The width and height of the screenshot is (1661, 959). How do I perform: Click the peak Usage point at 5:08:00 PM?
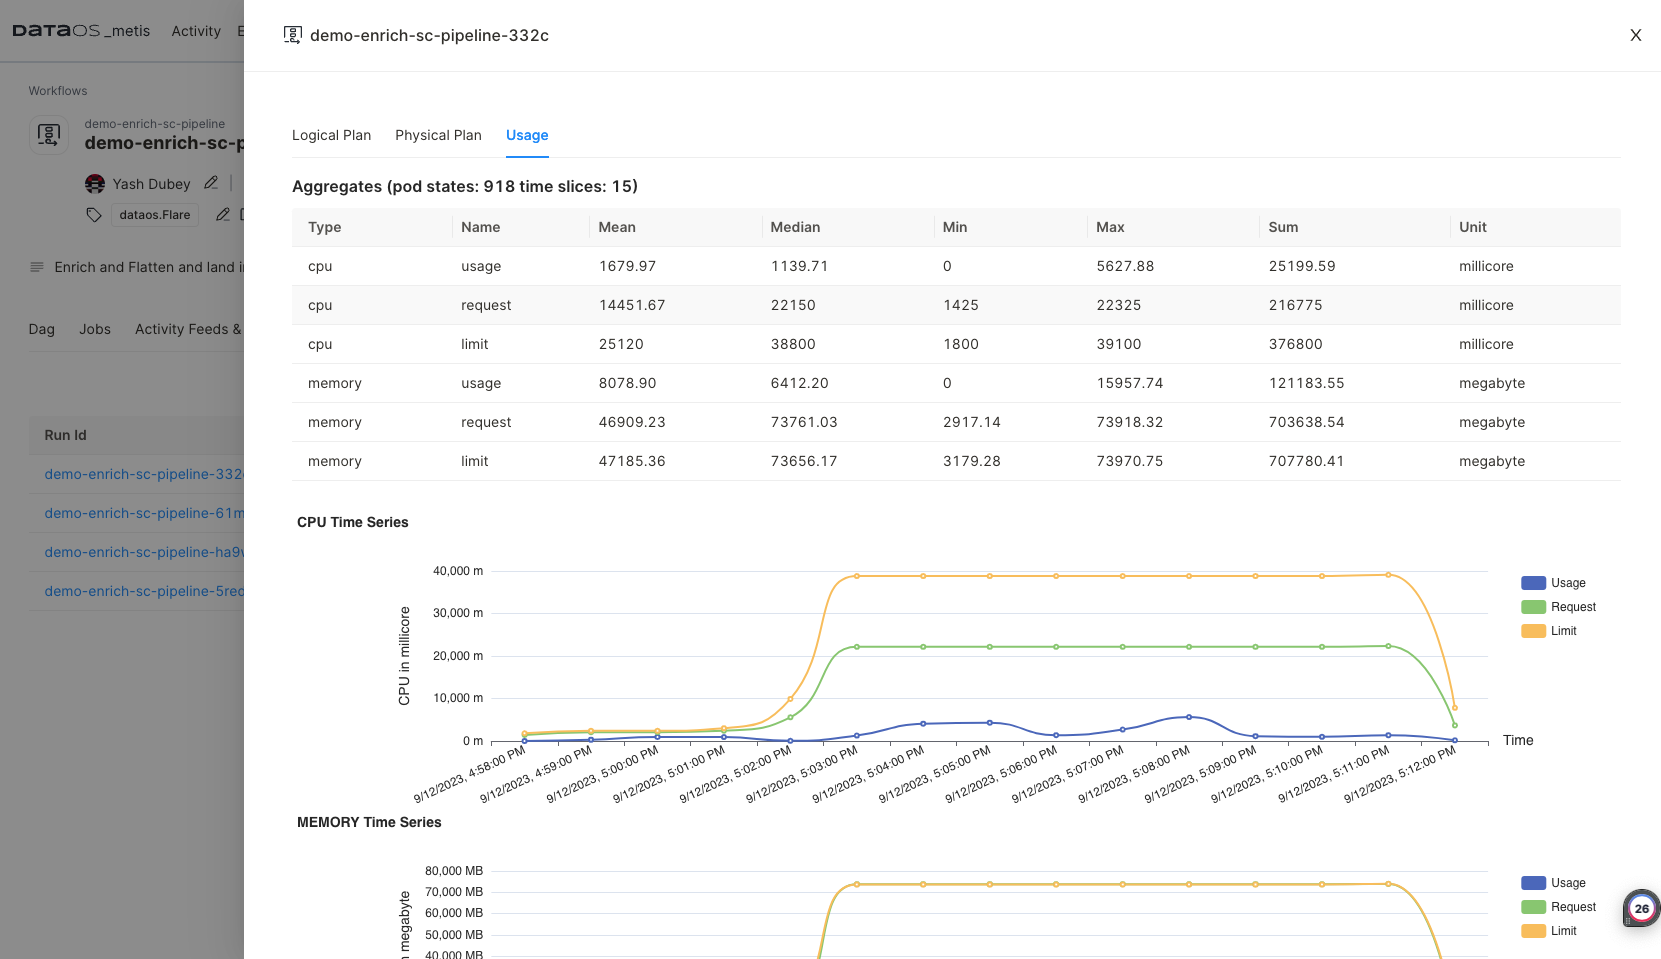[x=1189, y=717]
